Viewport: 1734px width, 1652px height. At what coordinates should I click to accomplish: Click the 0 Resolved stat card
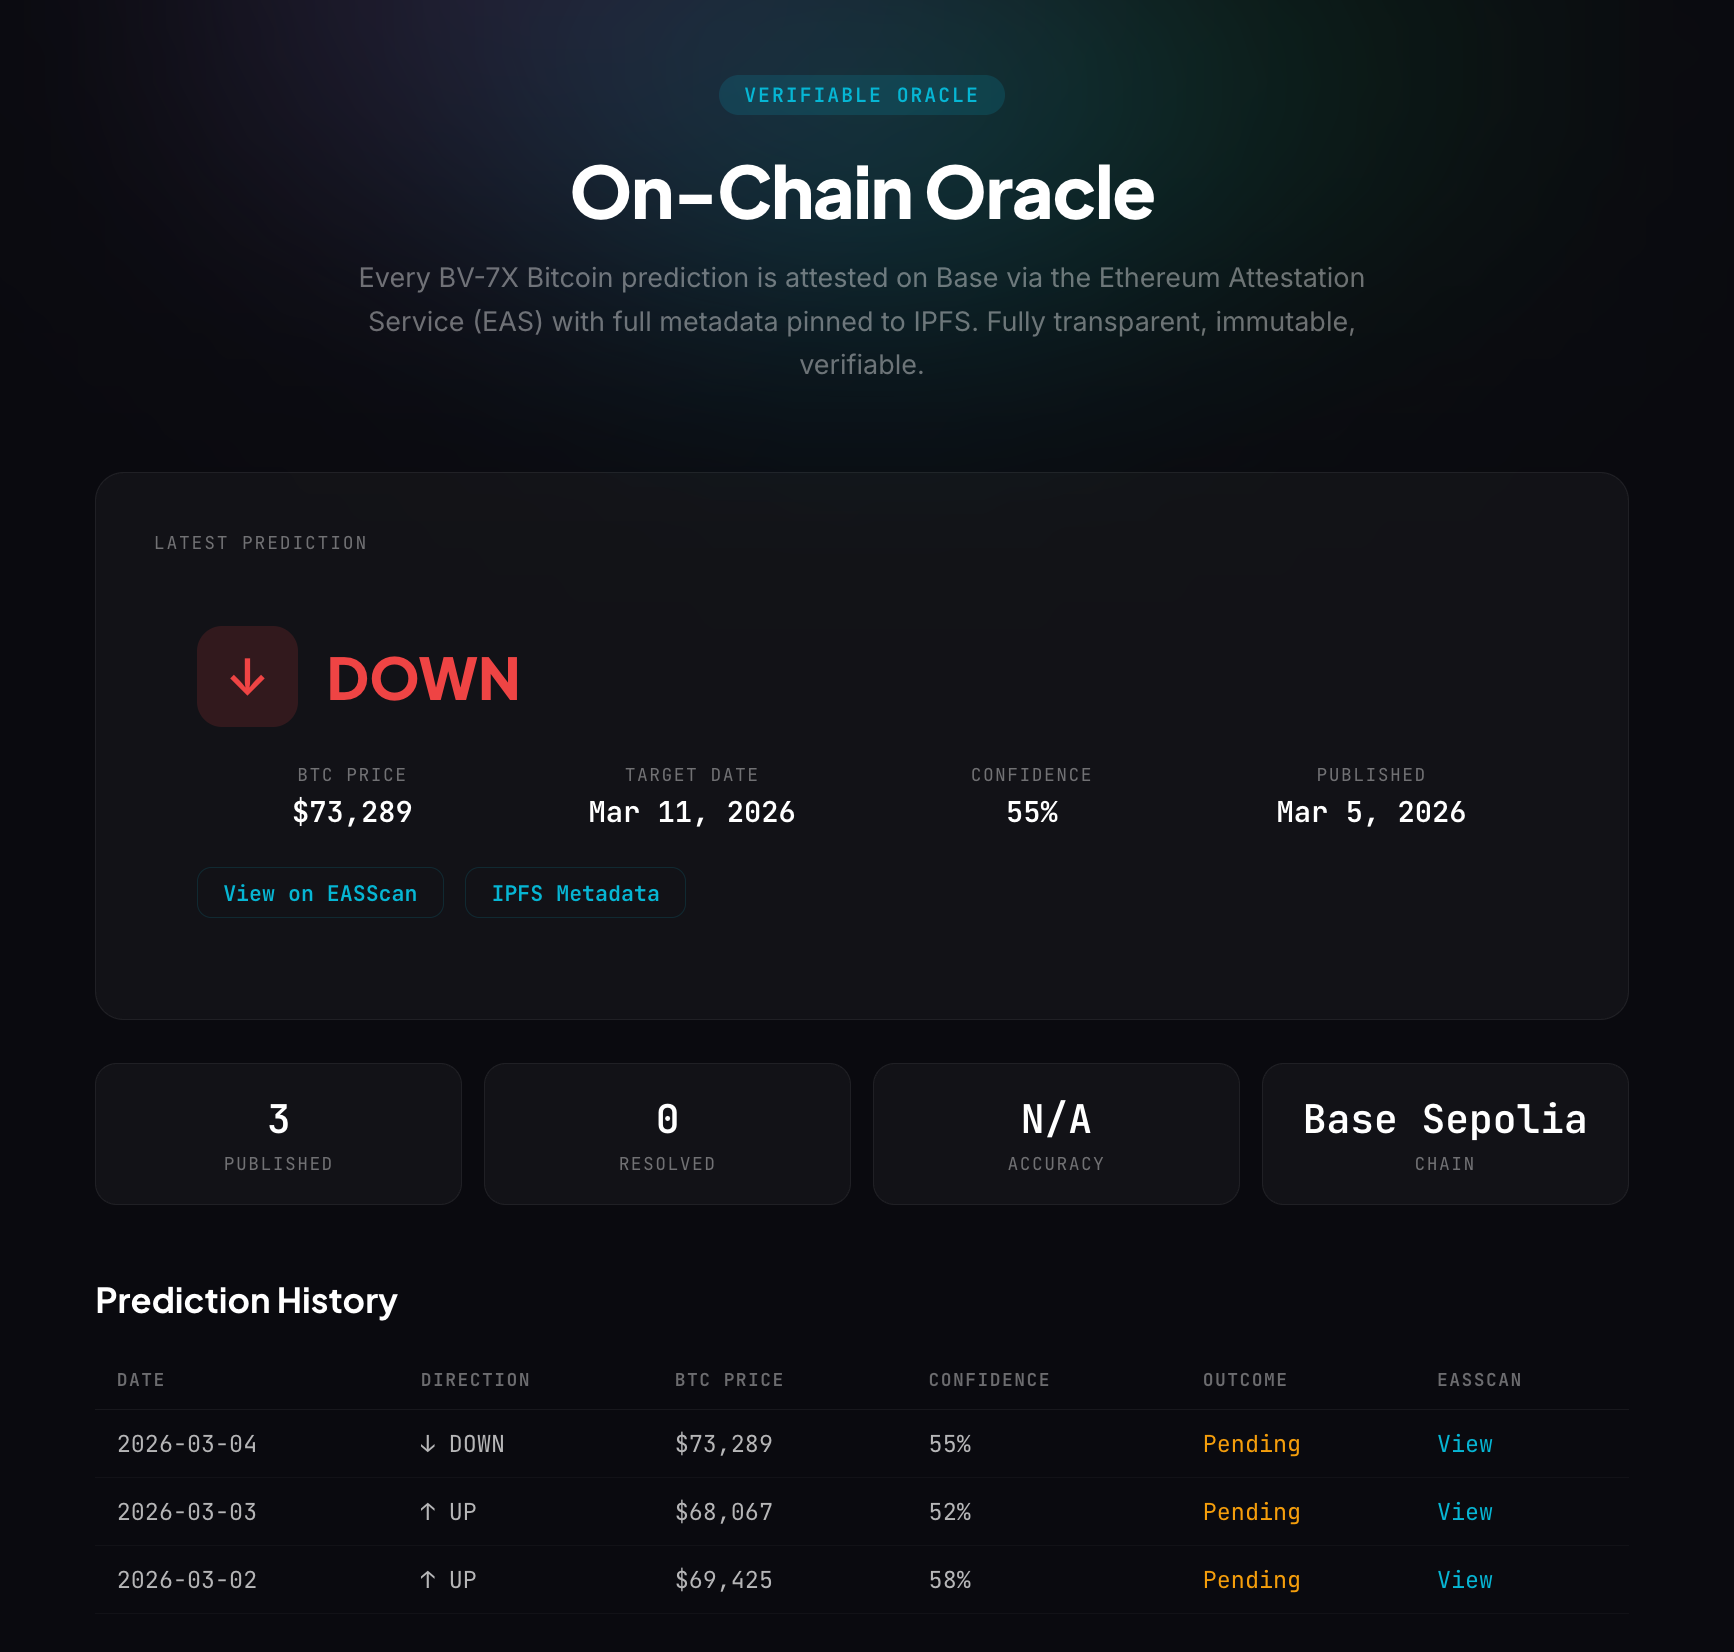click(667, 1134)
